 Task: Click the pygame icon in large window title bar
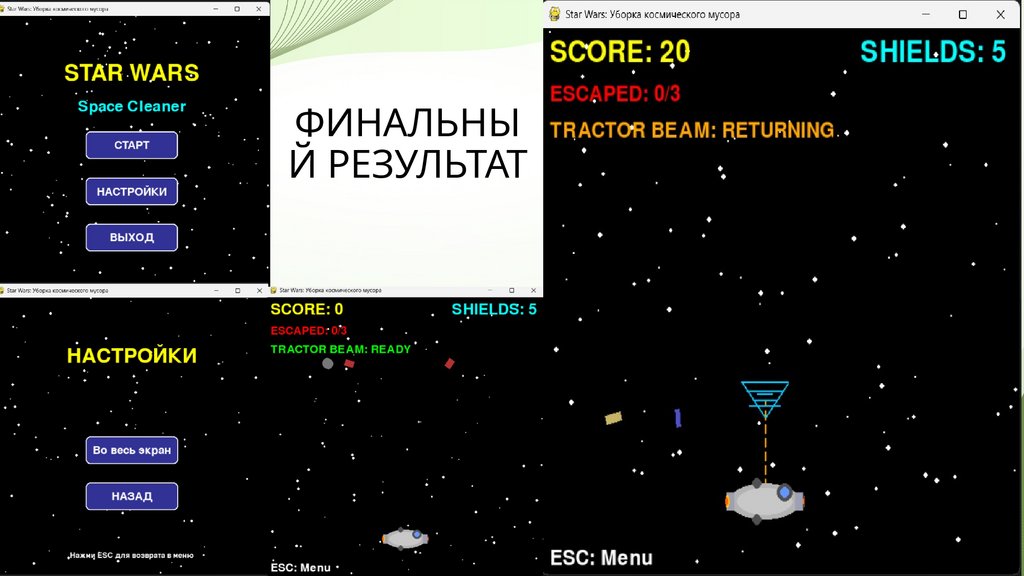554,14
